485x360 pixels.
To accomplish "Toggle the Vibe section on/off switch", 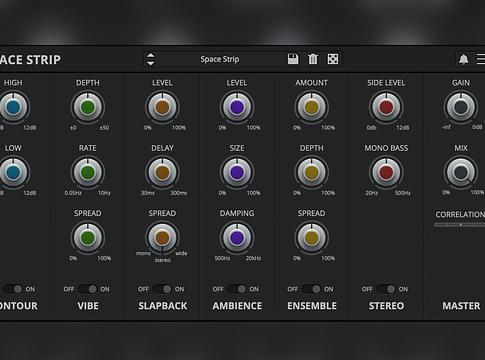I will point(88,289).
